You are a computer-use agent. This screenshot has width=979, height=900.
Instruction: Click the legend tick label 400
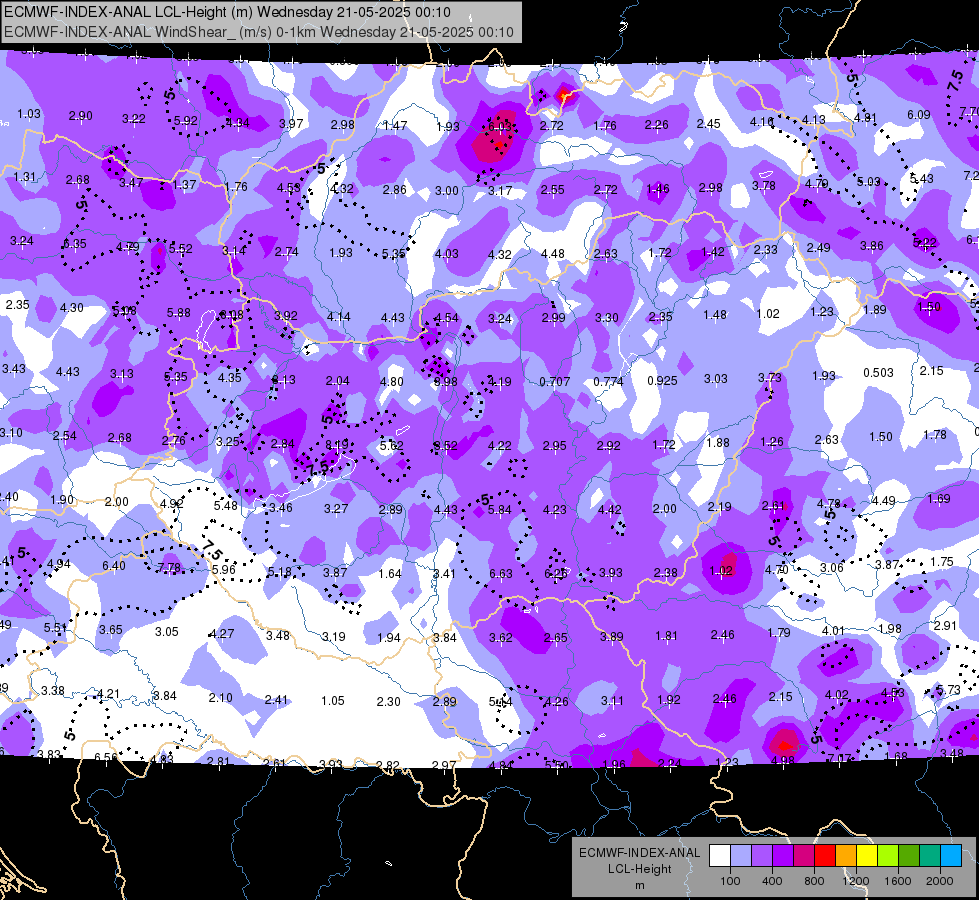772,881
